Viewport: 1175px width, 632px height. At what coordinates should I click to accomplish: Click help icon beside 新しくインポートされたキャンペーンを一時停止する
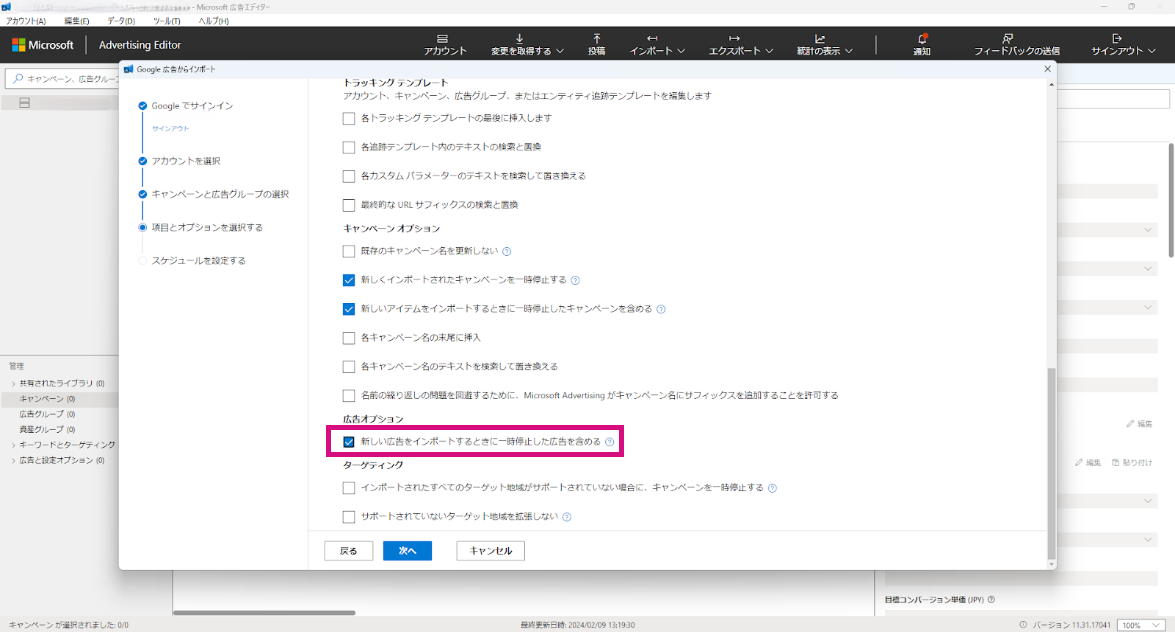[575, 280]
